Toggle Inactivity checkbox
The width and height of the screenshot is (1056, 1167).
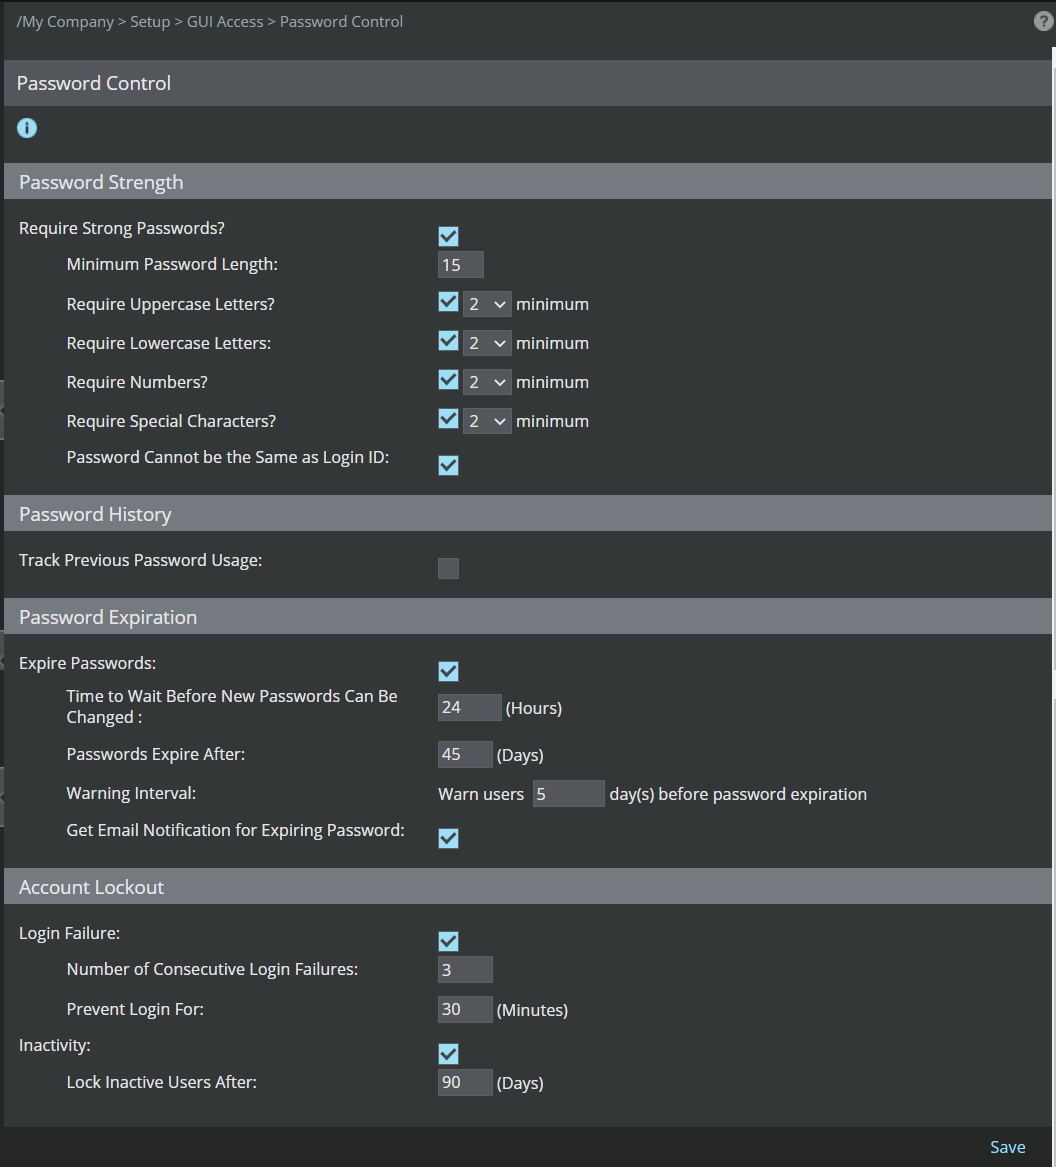coord(448,1054)
